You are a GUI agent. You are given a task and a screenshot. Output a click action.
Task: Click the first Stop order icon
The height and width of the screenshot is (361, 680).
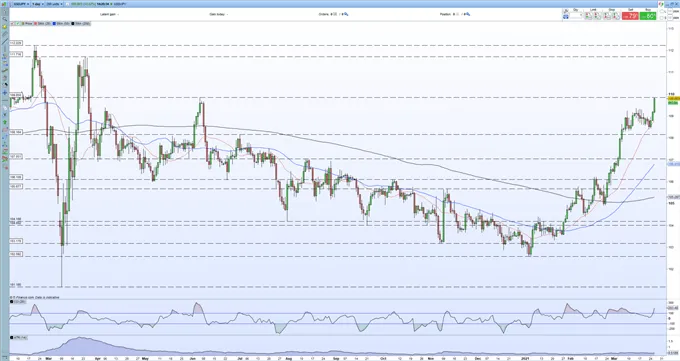607,16
